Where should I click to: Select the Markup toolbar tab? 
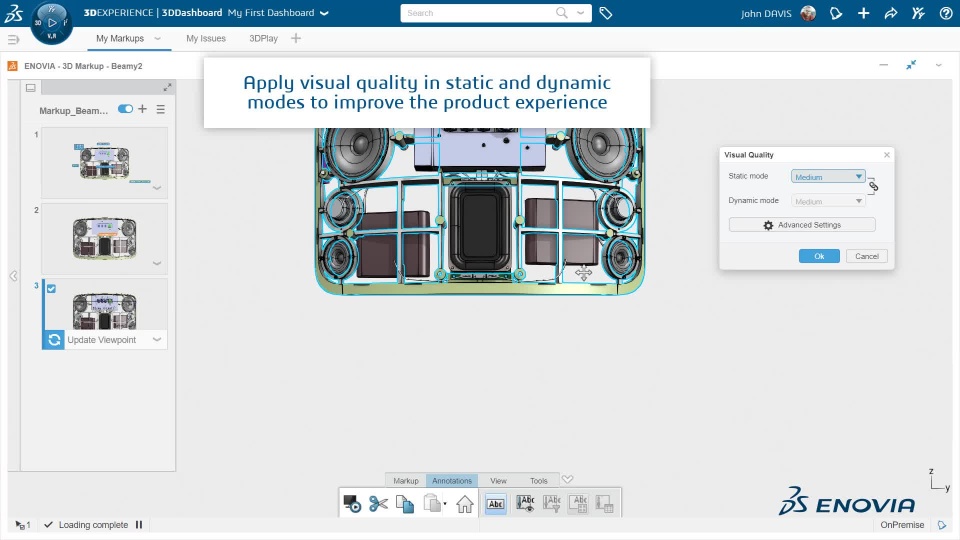[406, 481]
